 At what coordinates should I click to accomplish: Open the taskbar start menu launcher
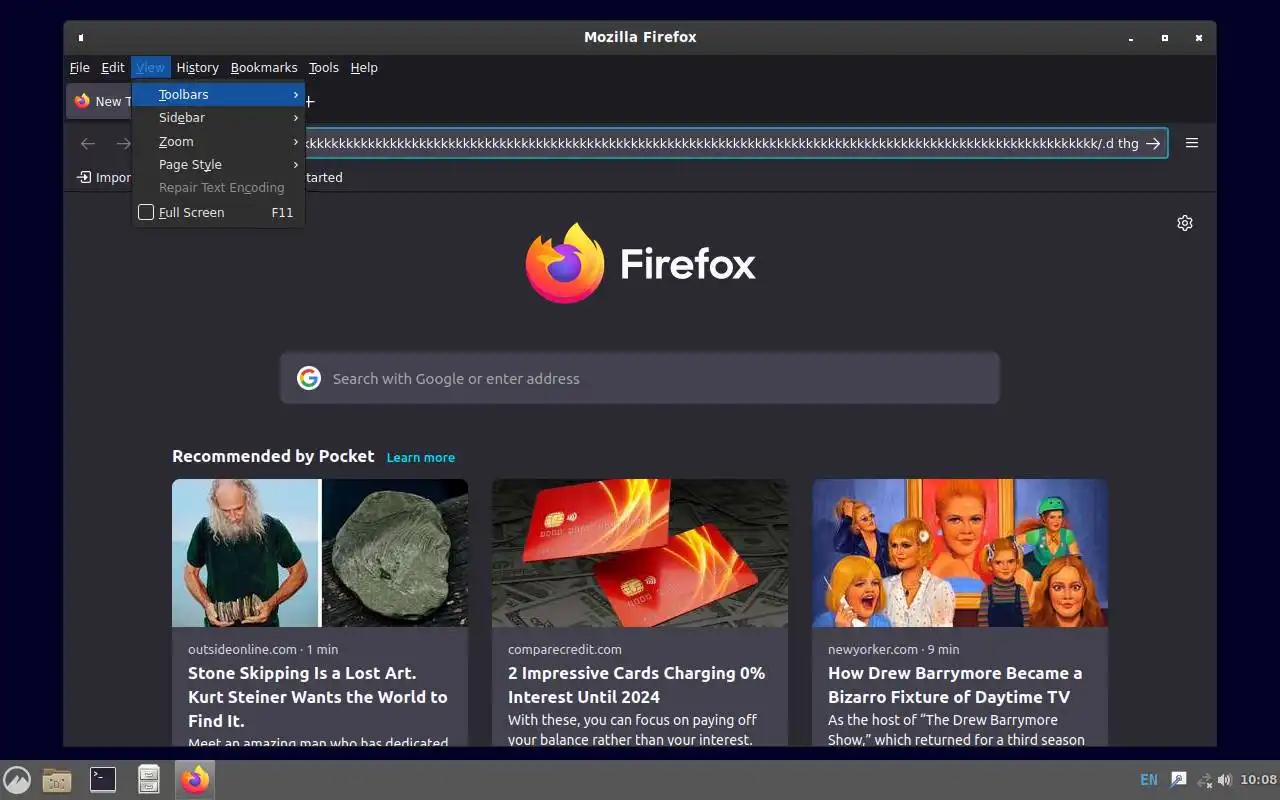[x=17, y=779]
